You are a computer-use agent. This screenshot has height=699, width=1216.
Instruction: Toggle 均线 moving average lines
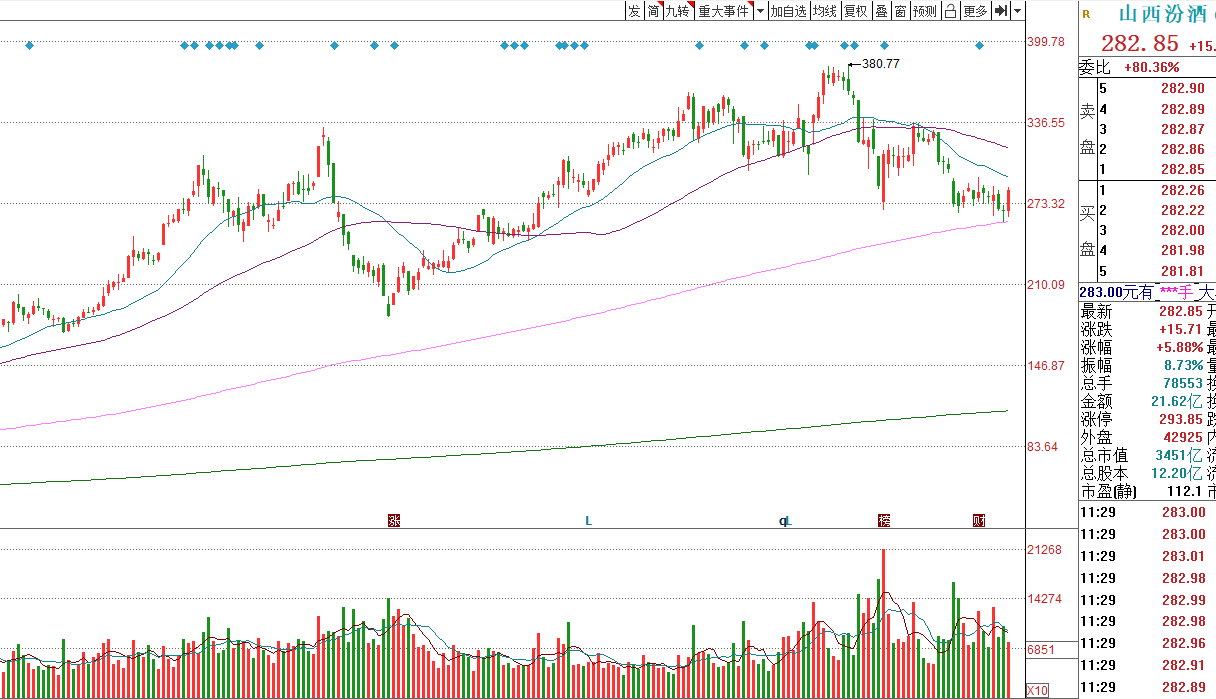(825, 11)
